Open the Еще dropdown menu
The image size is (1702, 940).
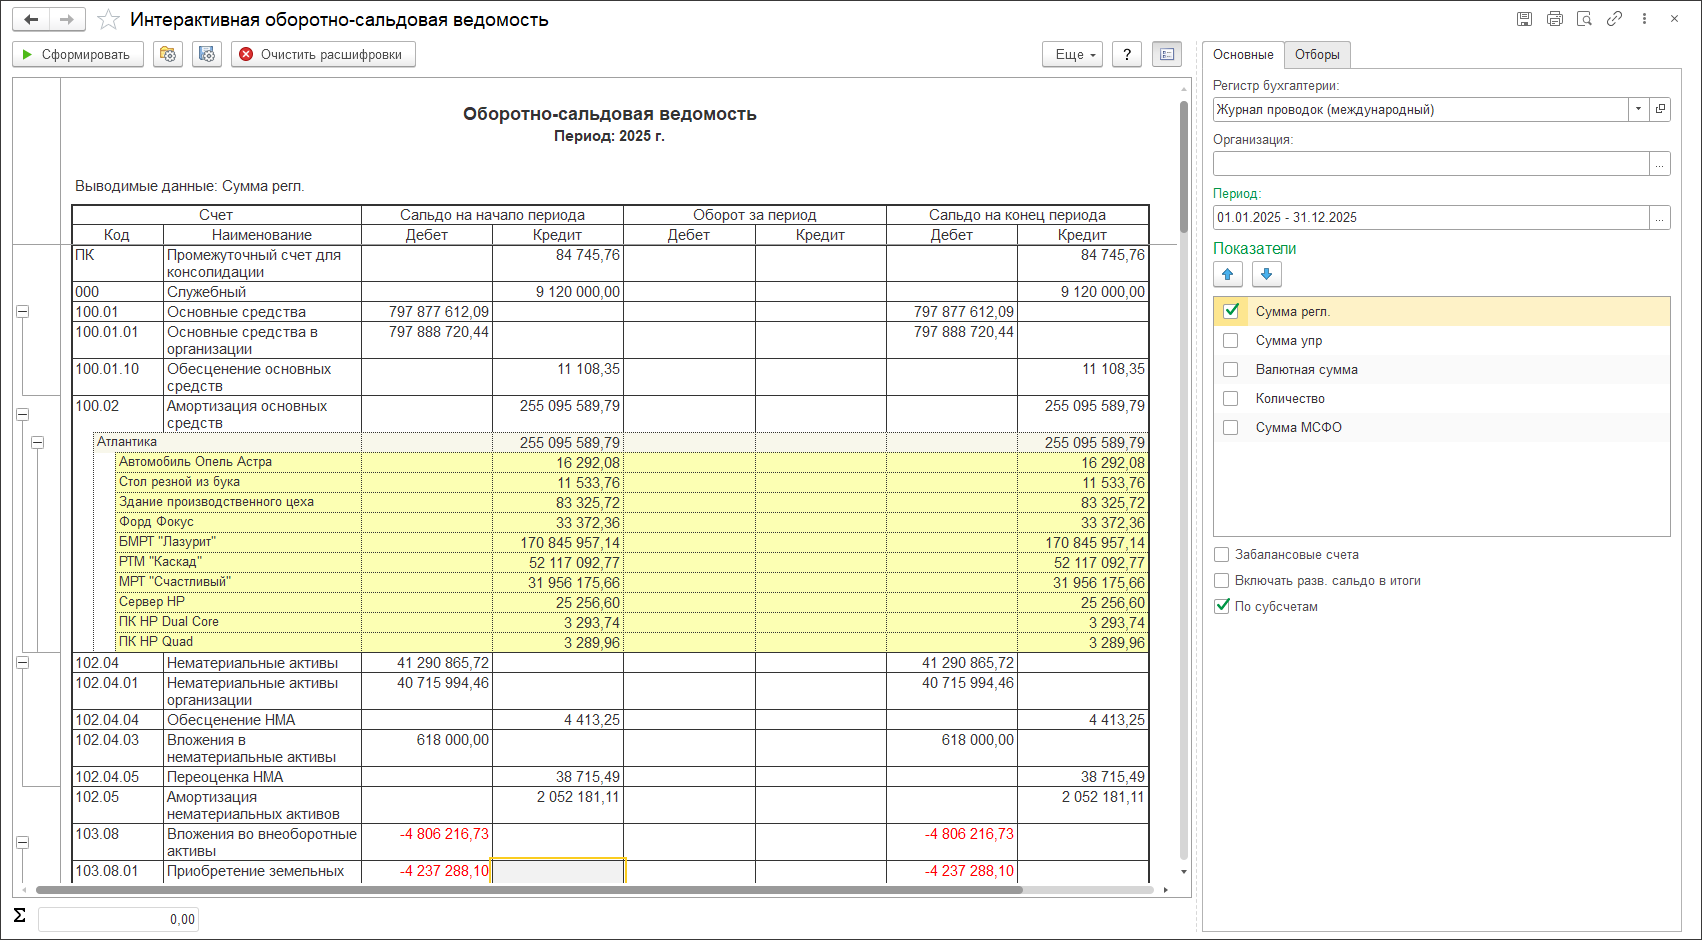(1072, 55)
